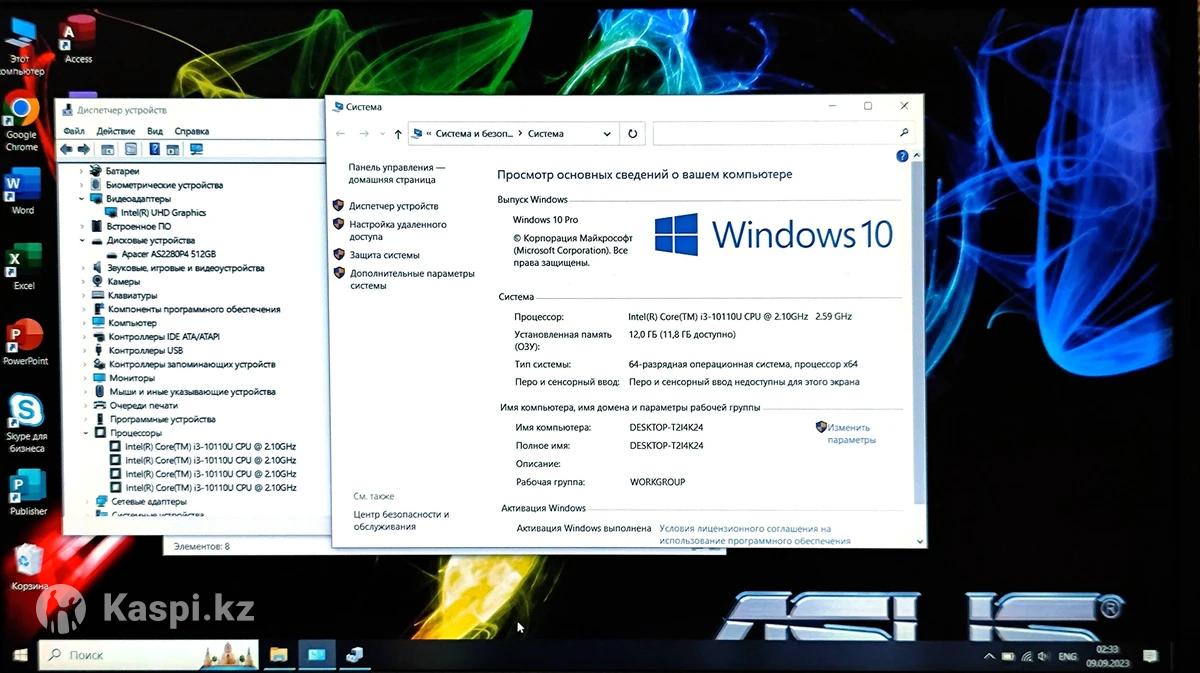The height and width of the screenshot is (673, 1200).
Task: Launch Word from the desktop
Action: click(x=22, y=191)
